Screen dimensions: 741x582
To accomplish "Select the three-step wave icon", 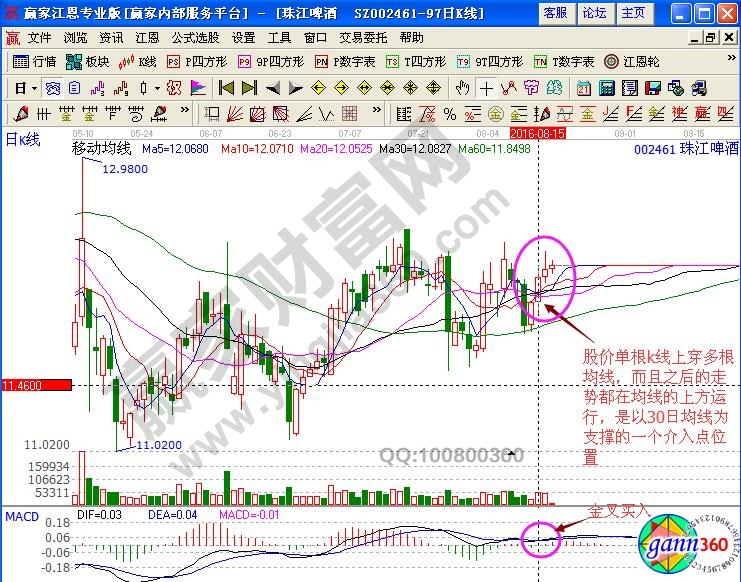I will (x=98, y=88).
